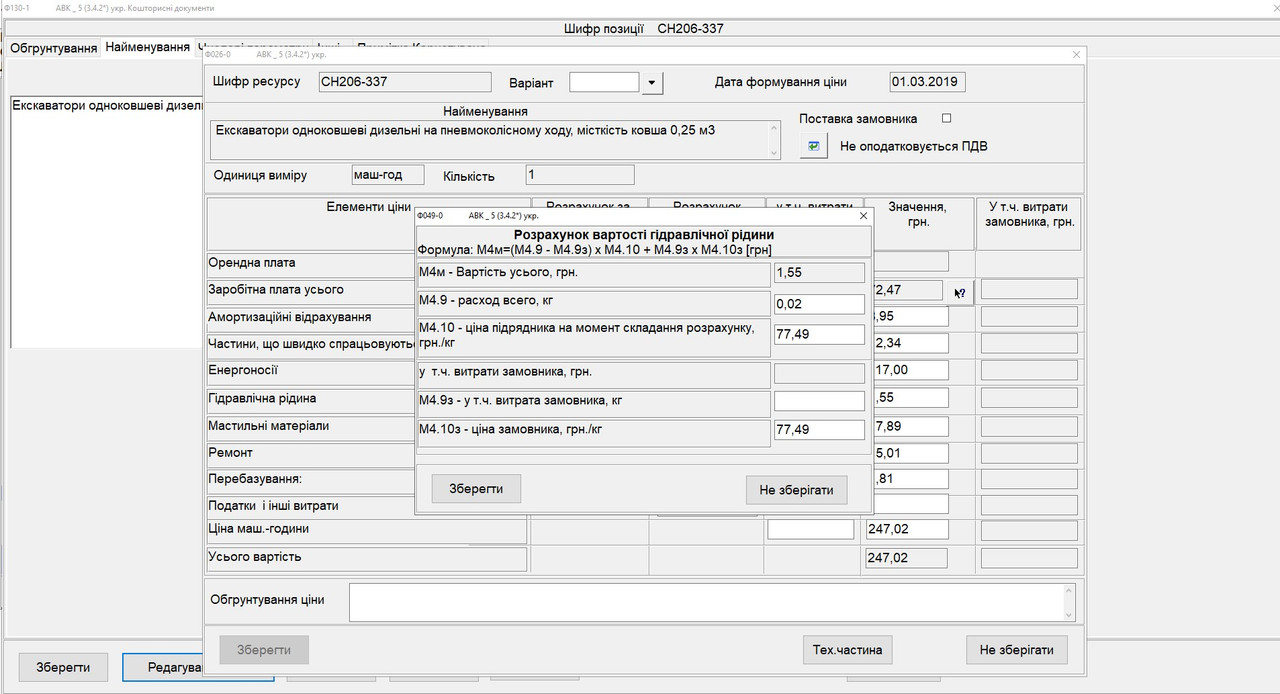Click the 'Усього вартість' row label
The width and height of the screenshot is (1280, 694).
click(254, 557)
